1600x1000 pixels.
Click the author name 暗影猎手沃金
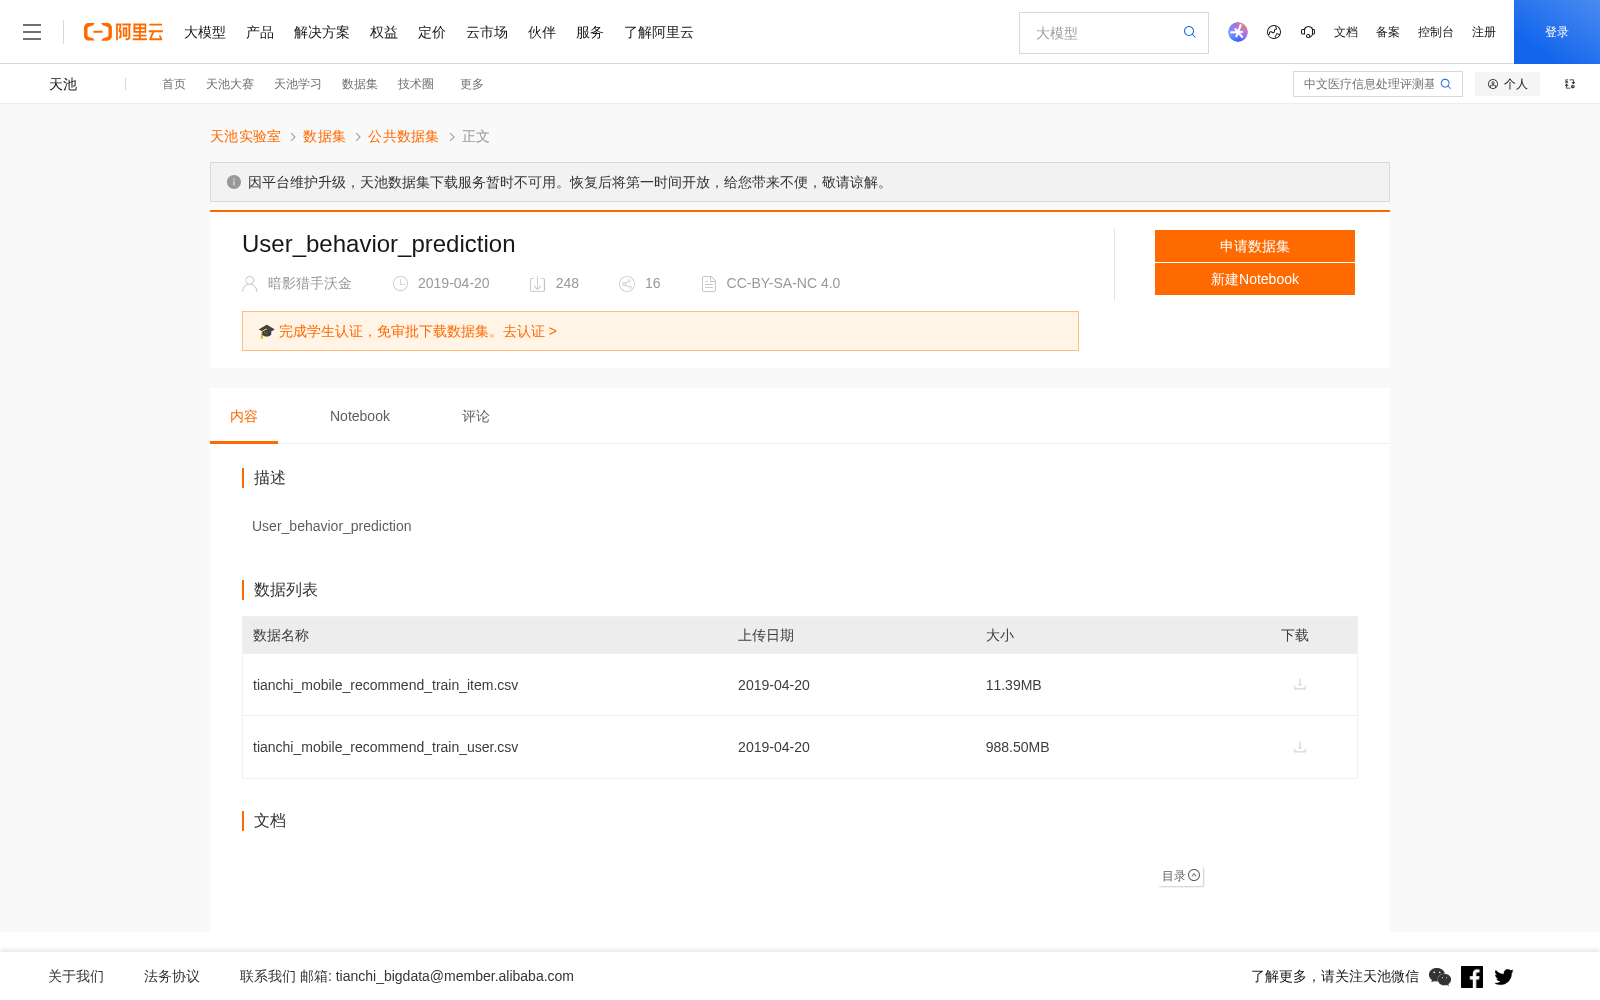point(310,283)
